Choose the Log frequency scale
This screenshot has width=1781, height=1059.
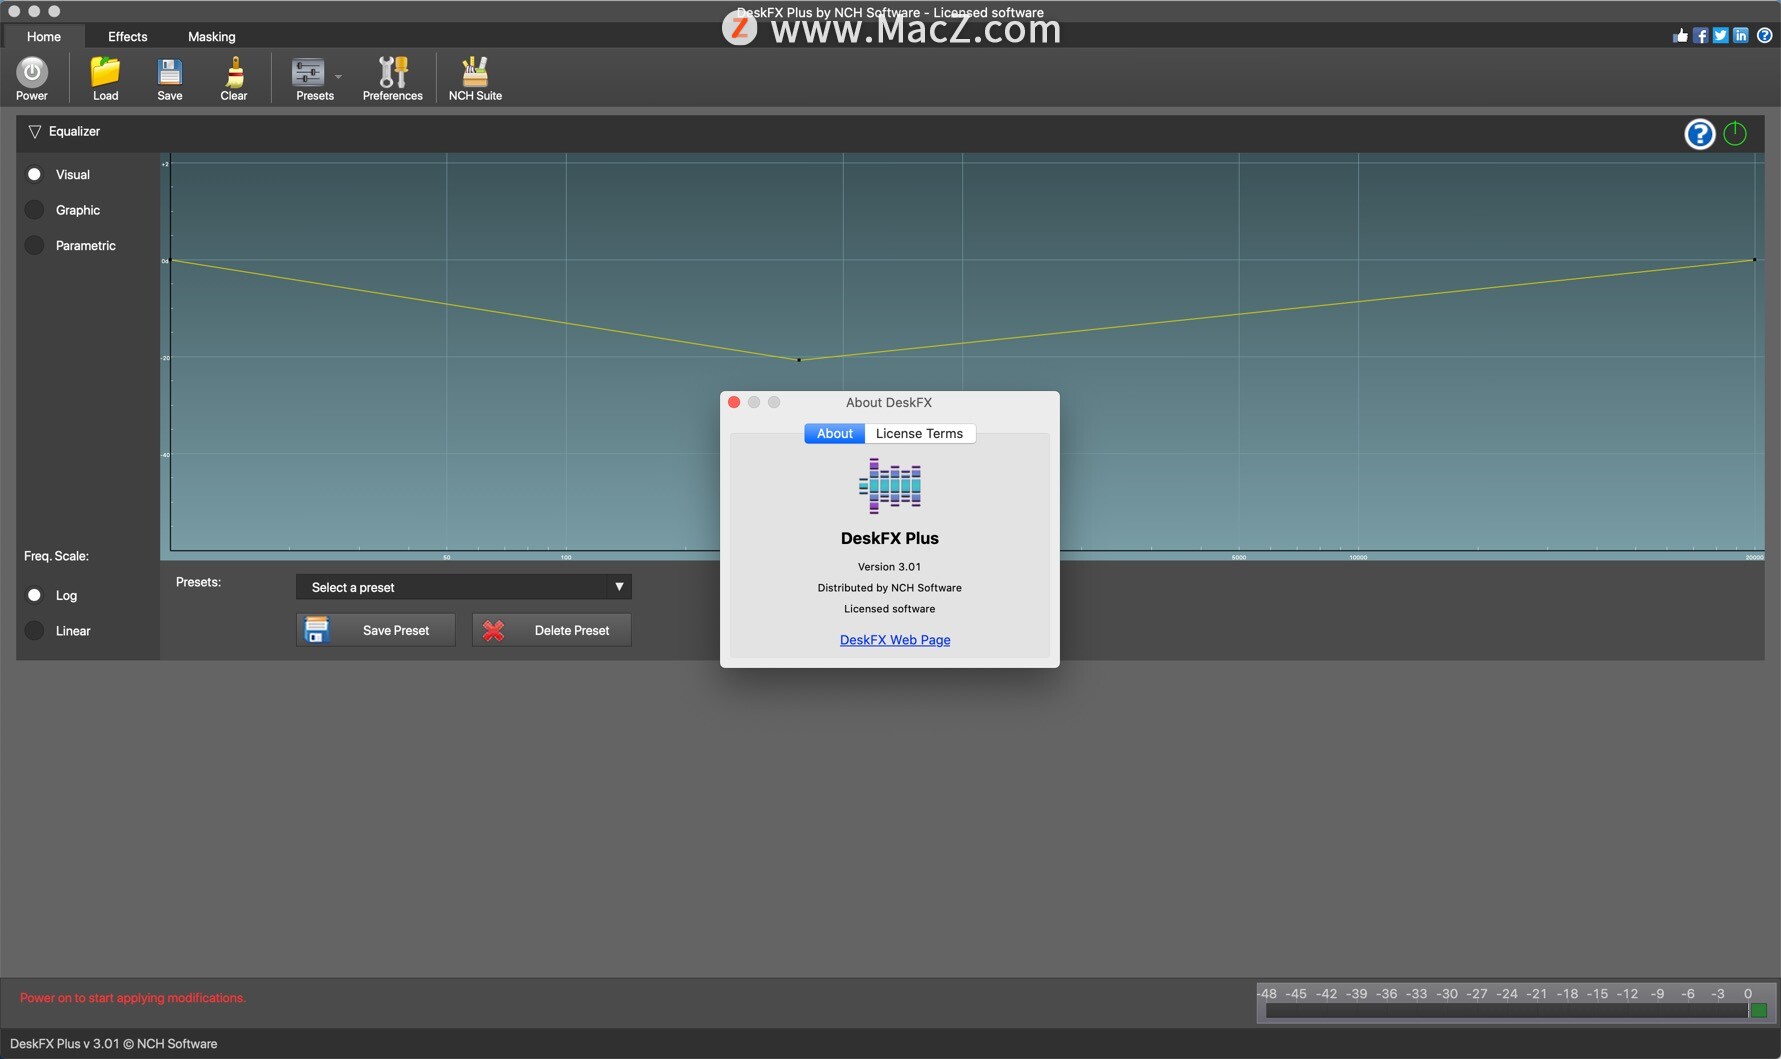tap(52, 596)
